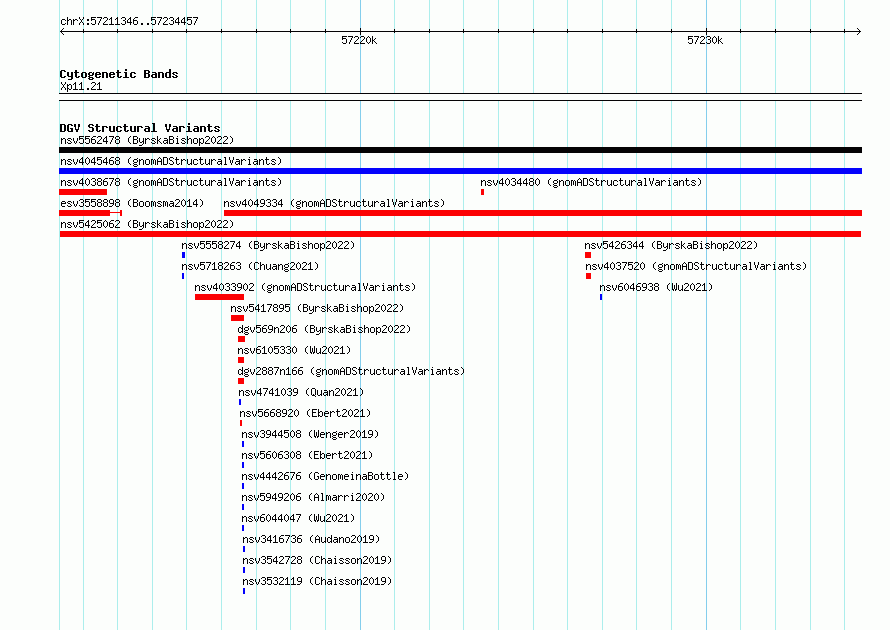Open nsv3542728 (Chaisson2019) label

tap(317, 560)
